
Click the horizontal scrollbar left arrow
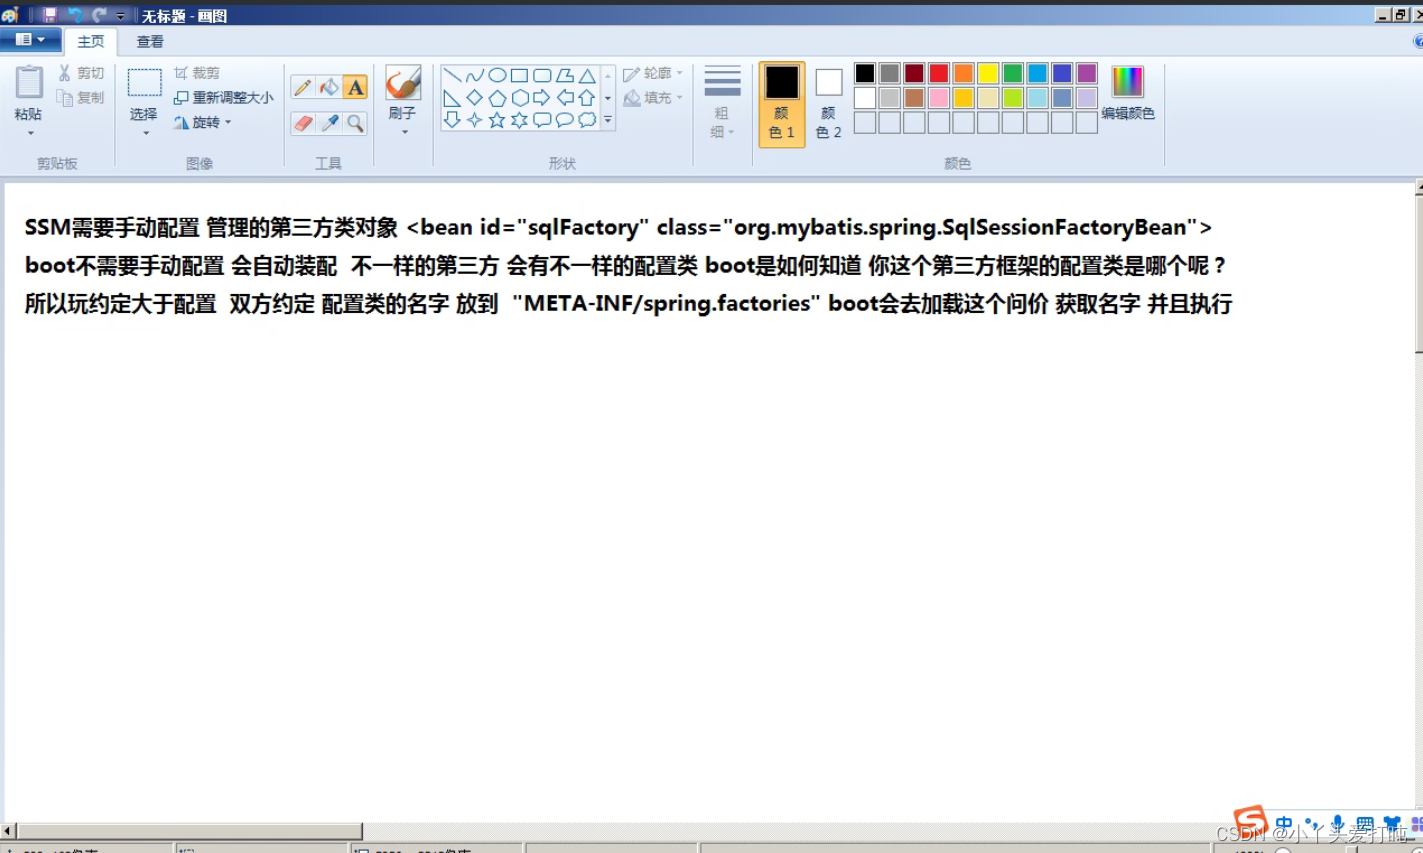pyautogui.click(x=8, y=831)
